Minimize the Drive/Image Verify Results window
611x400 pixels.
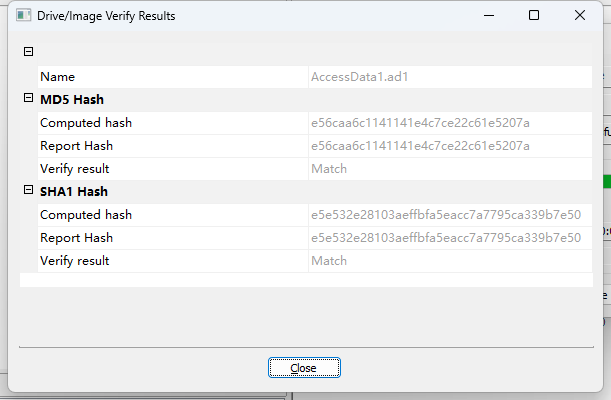[x=487, y=16]
